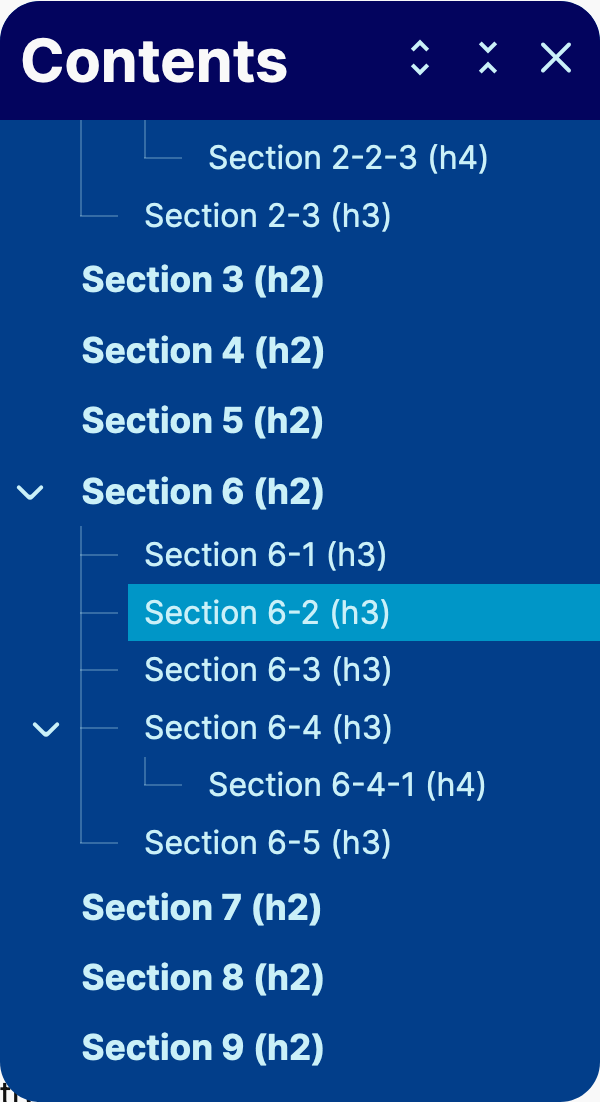Viewport: 600px width, 1102px height.
Task: Open Section 2-3 (h3) link
Action: [267, 216]
